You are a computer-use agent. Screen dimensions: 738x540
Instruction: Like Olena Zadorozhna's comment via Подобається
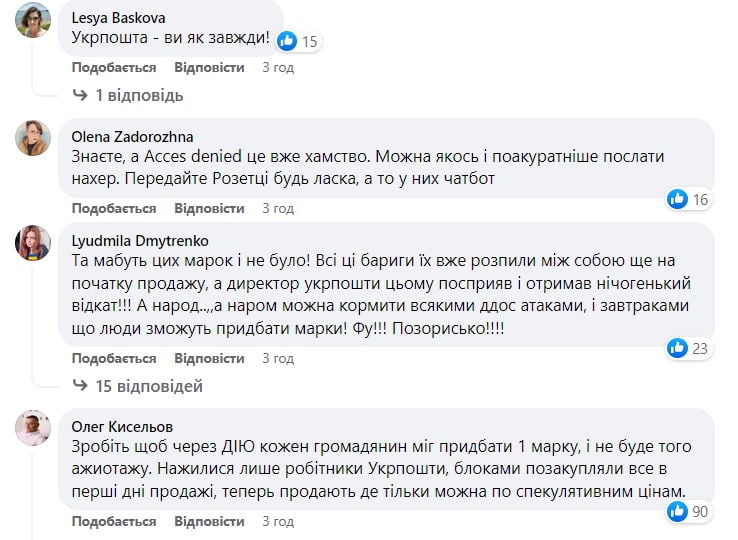point(114,208)
